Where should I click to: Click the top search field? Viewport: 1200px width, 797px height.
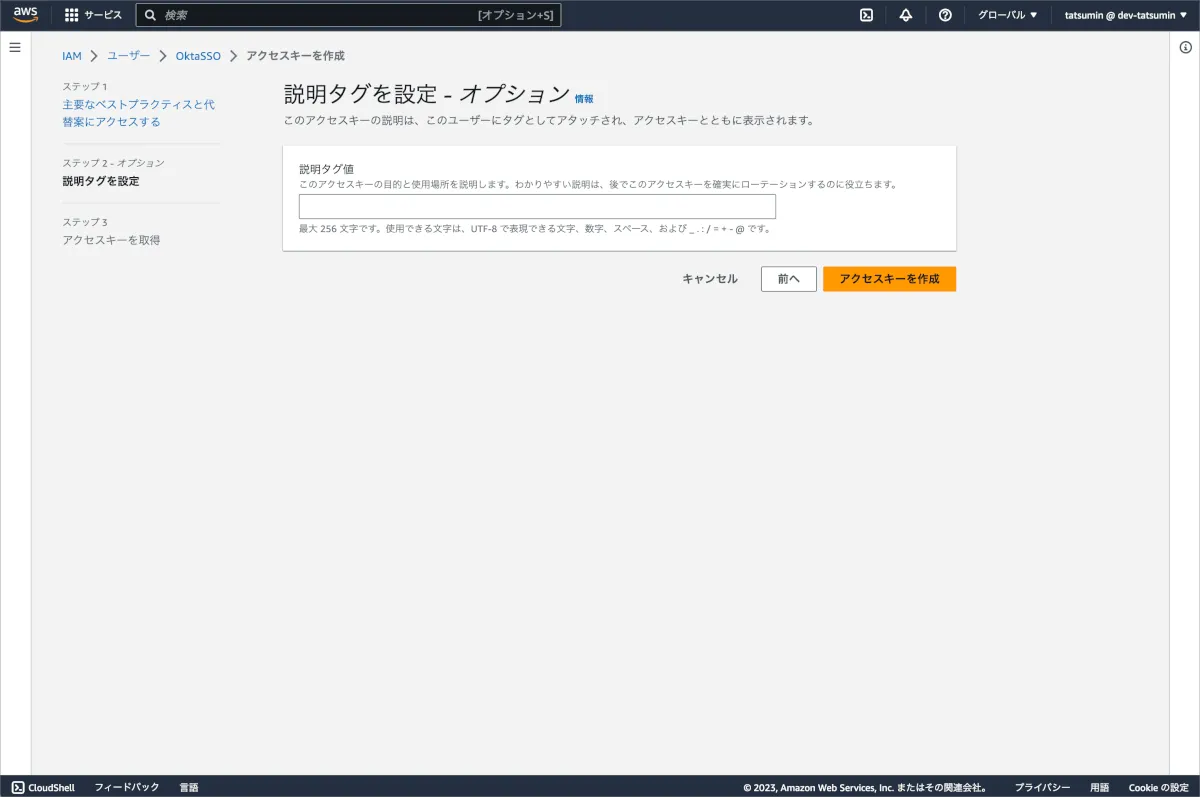click(350, 15)
